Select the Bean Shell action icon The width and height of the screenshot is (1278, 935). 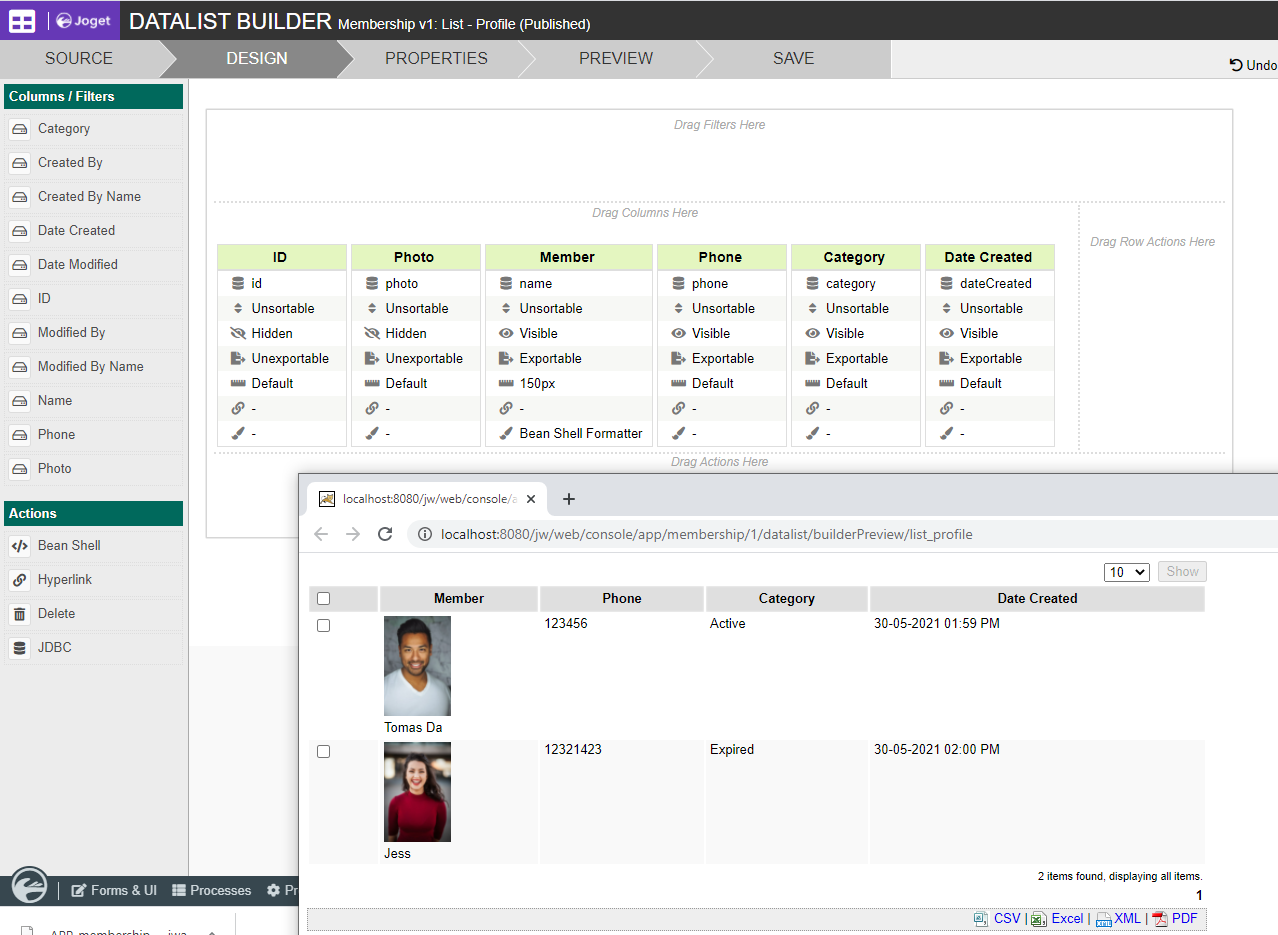19,546
